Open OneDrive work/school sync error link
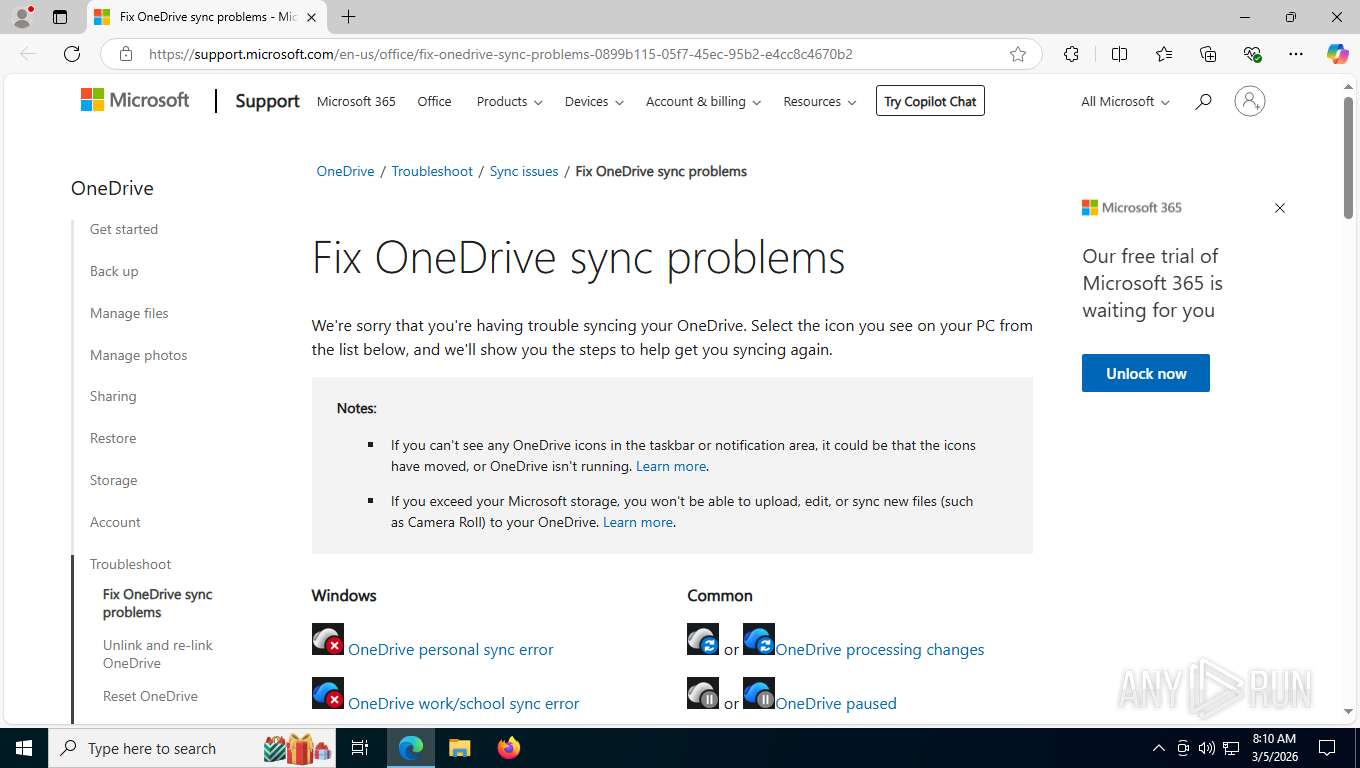1360x768 pixels. 463,704
